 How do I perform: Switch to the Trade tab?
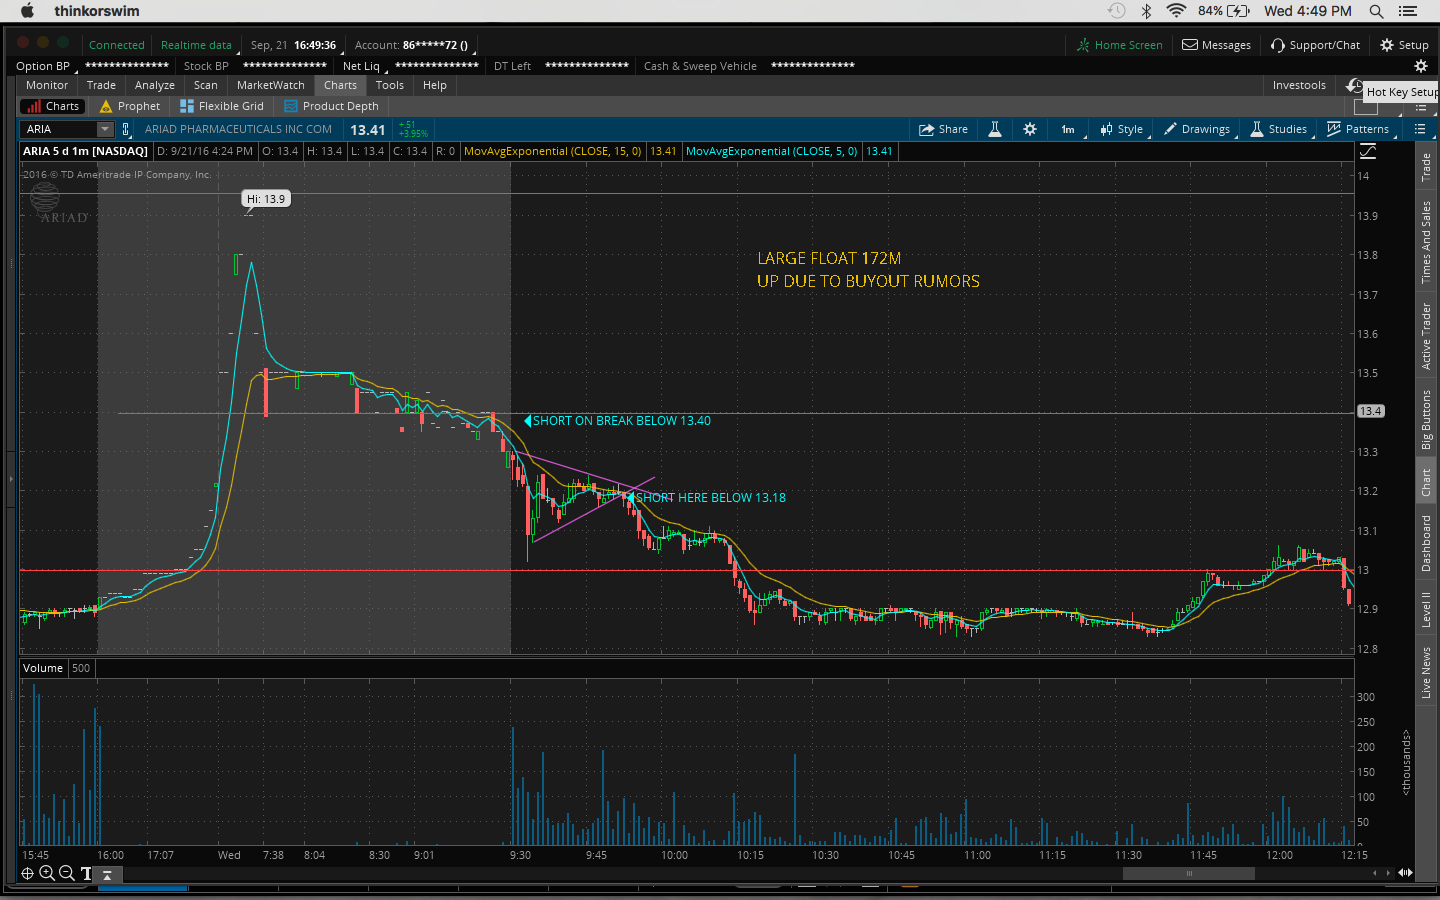click(x=101, y=85)
